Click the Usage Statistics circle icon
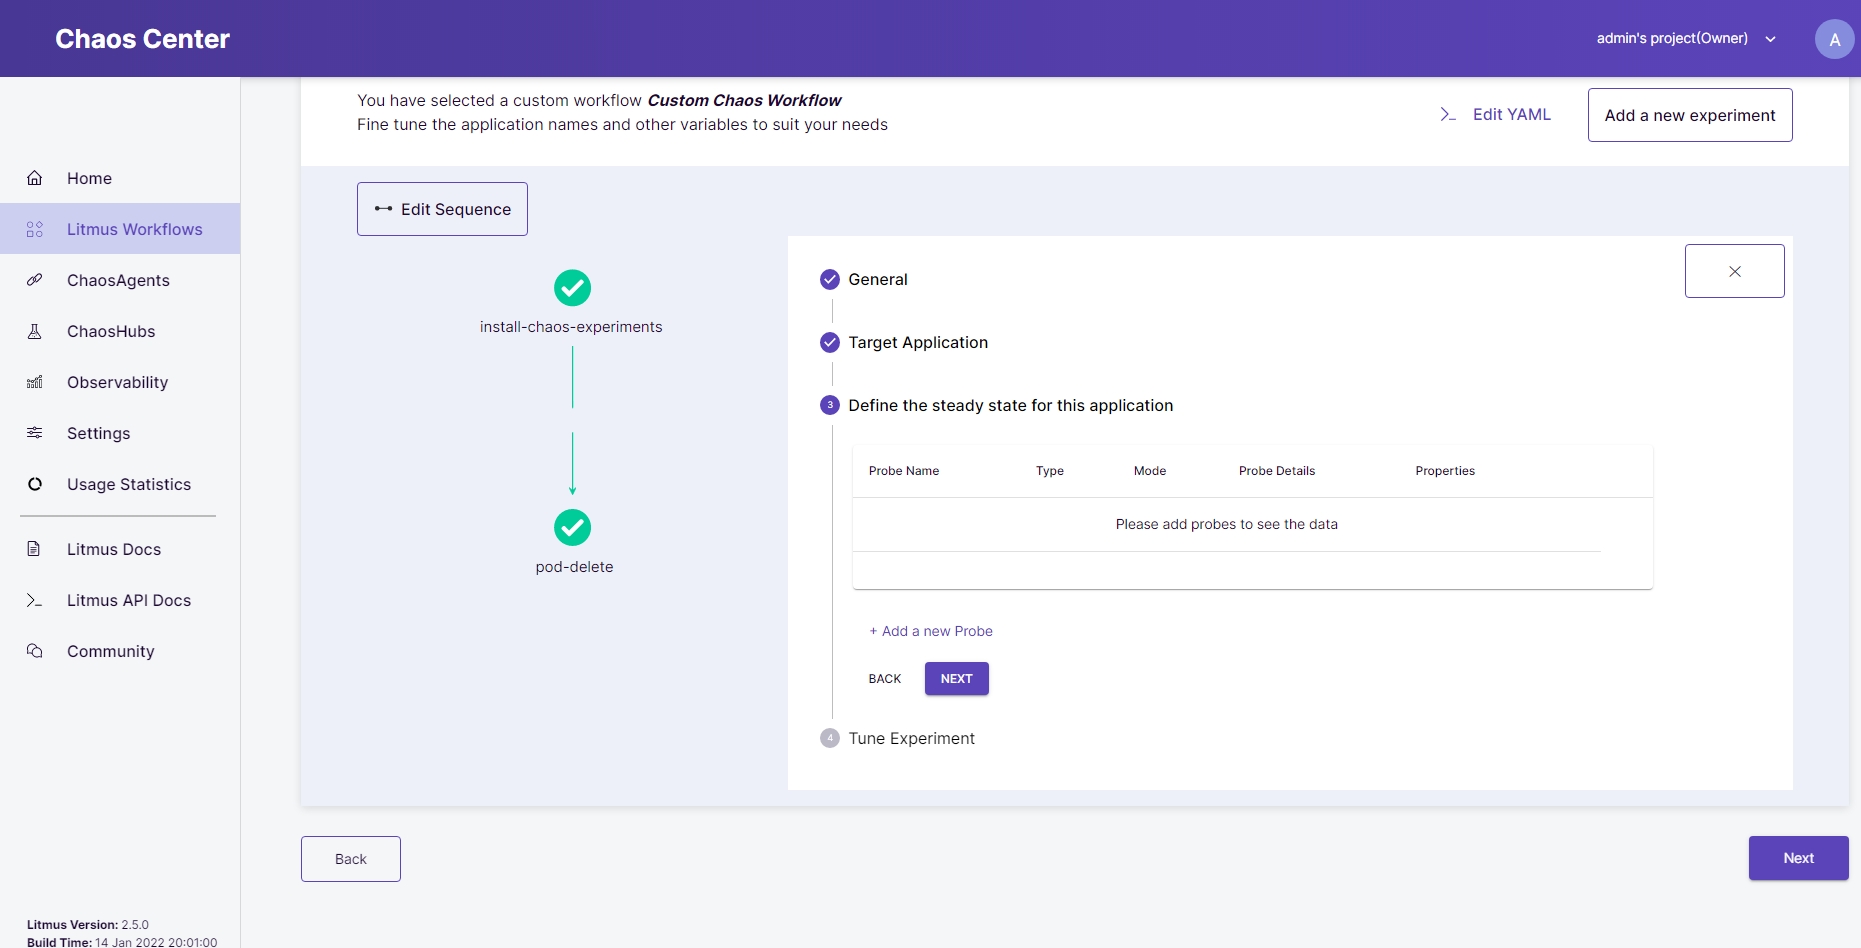Image resolution: width=1861 pixels, height=948 pixels. pos(35,484)
